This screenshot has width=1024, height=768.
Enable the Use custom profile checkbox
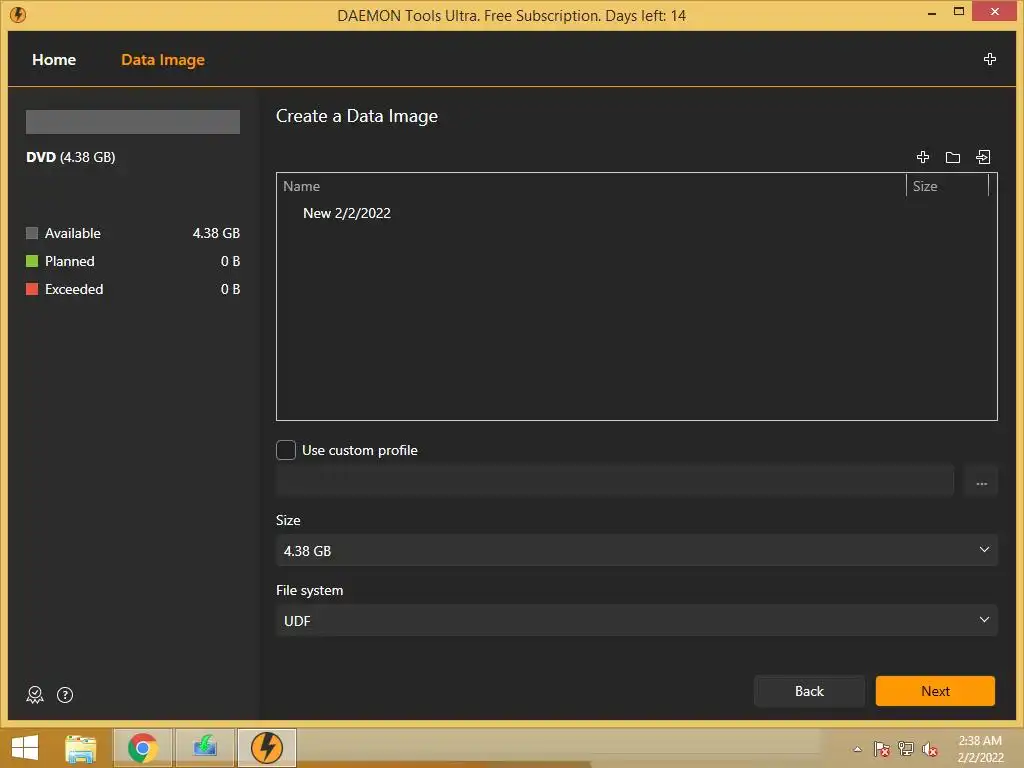tap(285, 450)
